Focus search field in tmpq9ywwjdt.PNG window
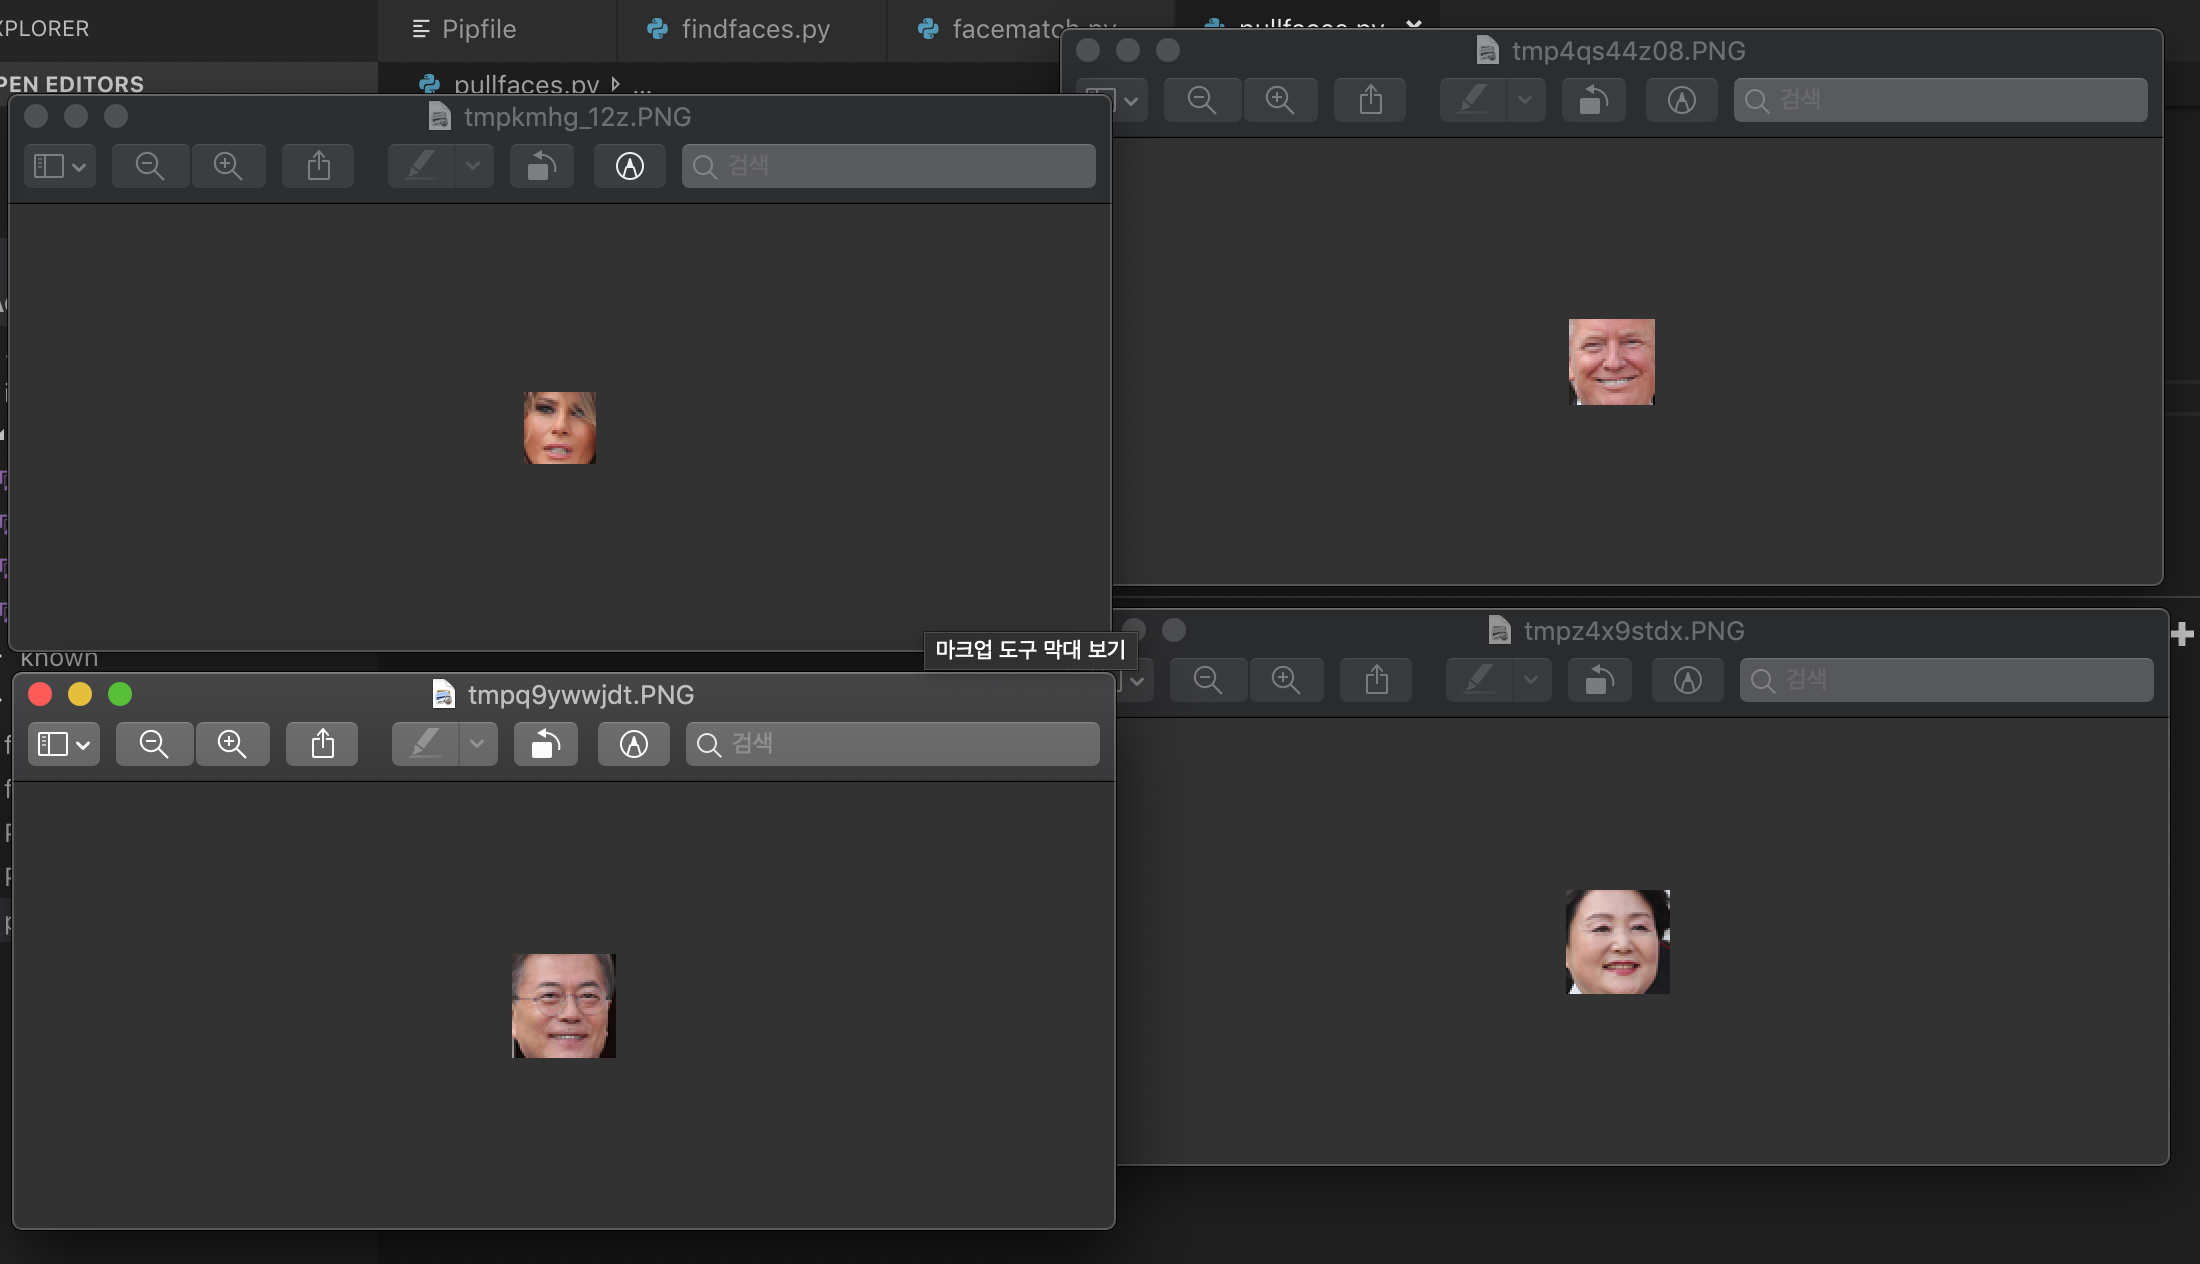 point(892,744)
